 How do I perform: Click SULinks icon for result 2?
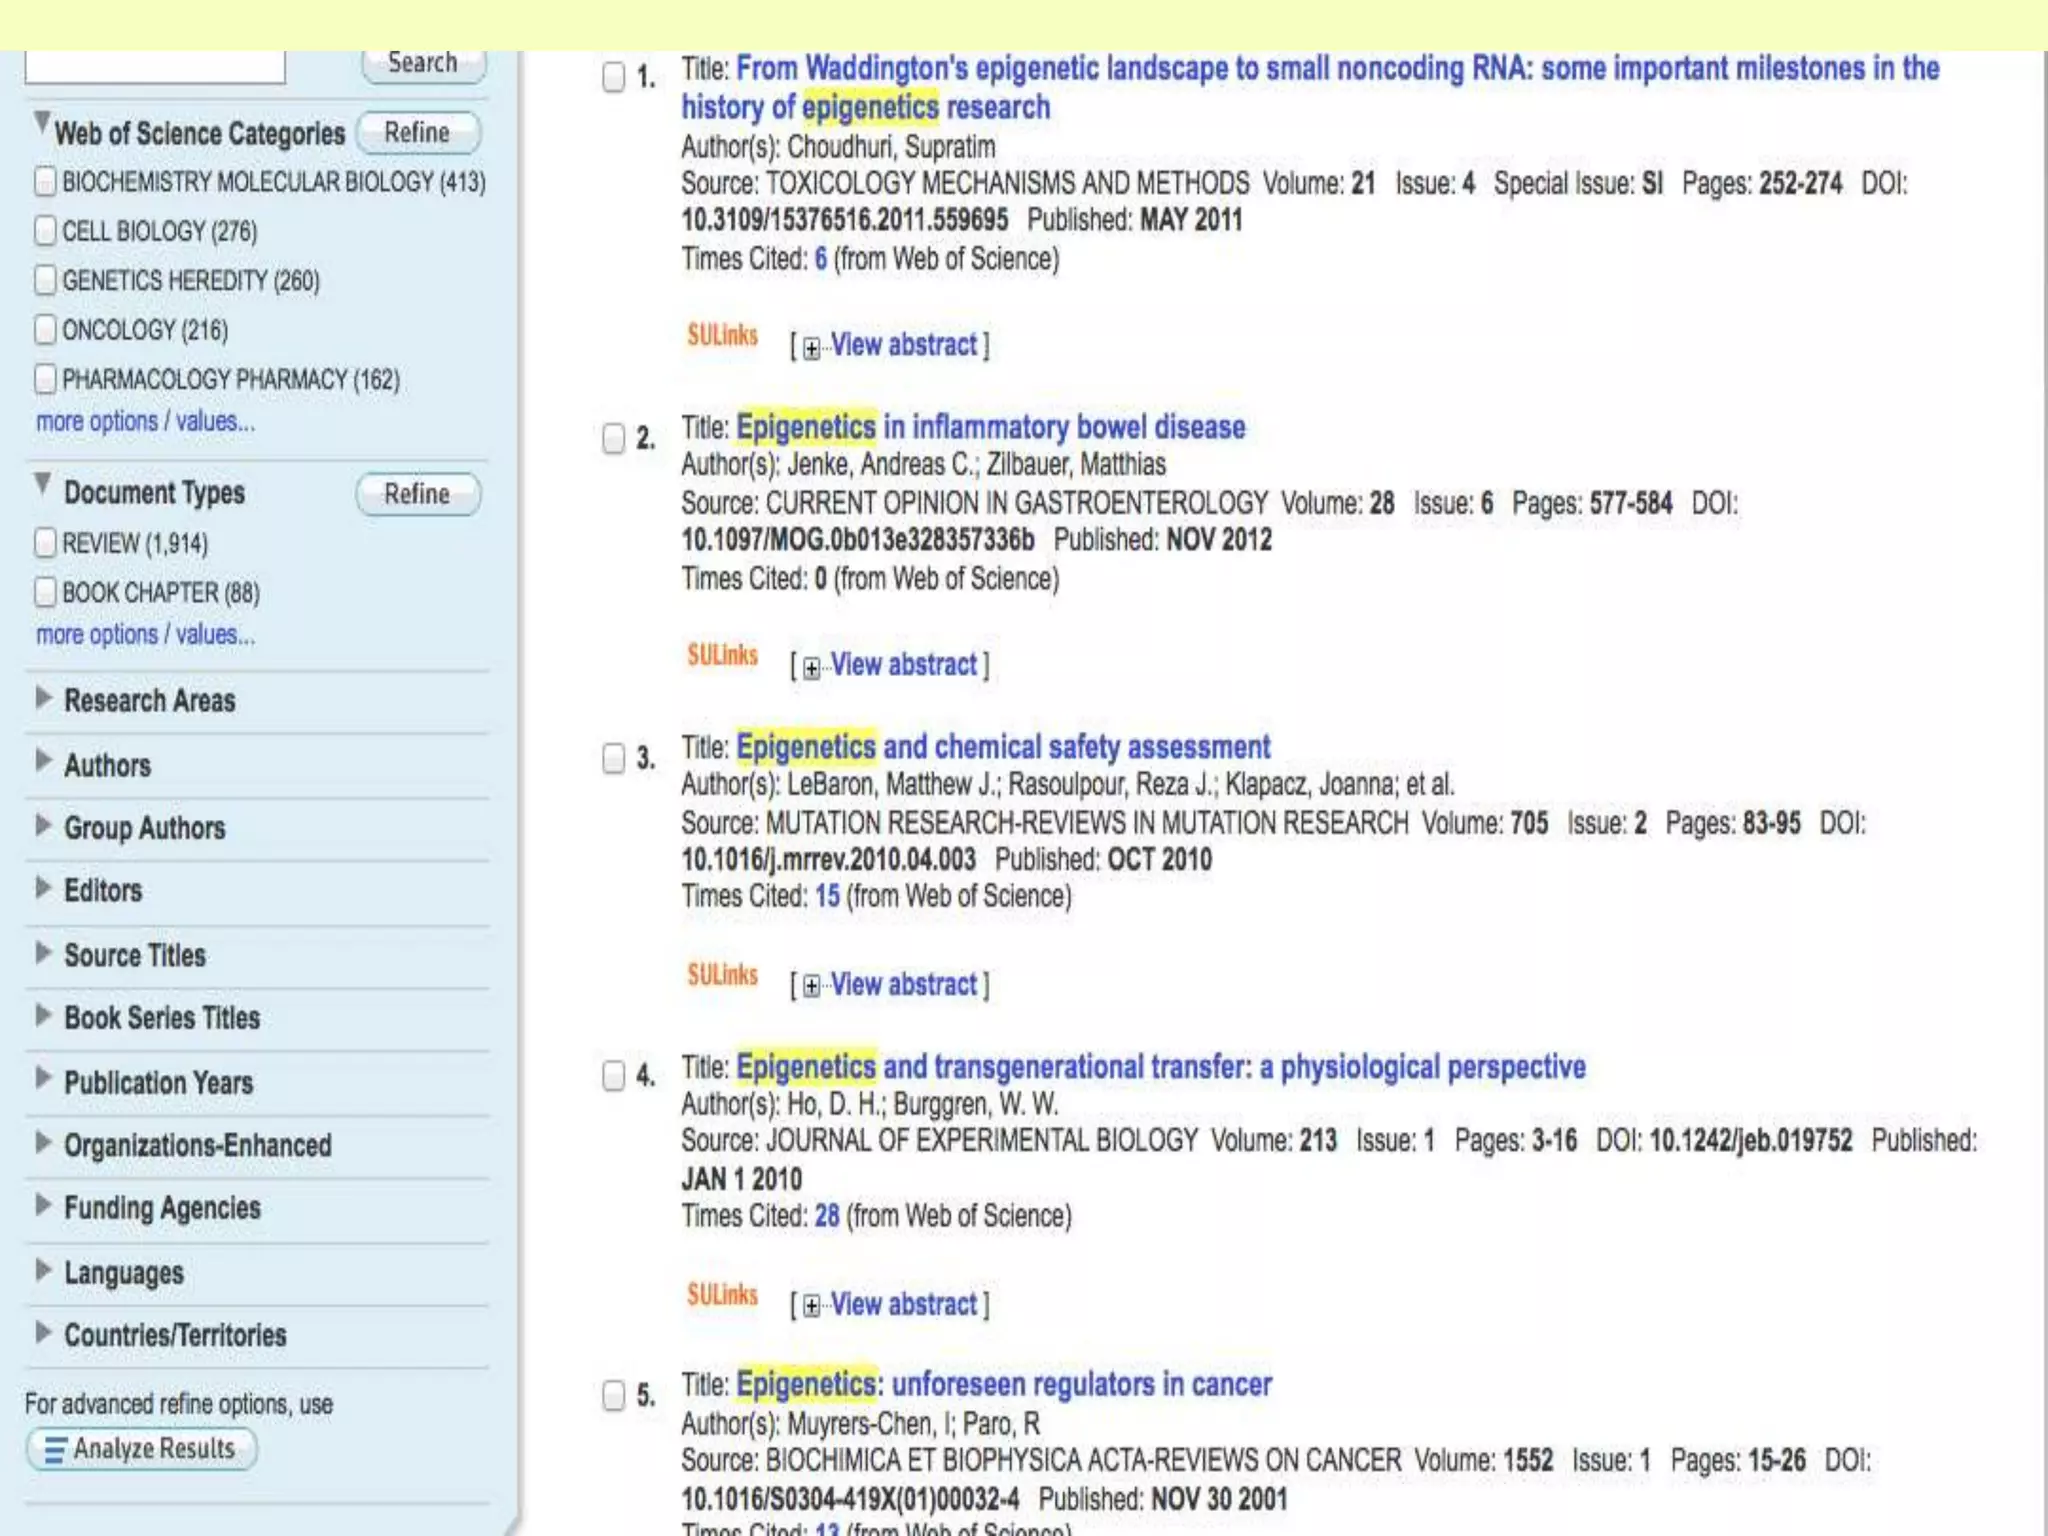(x=722, y=656)
